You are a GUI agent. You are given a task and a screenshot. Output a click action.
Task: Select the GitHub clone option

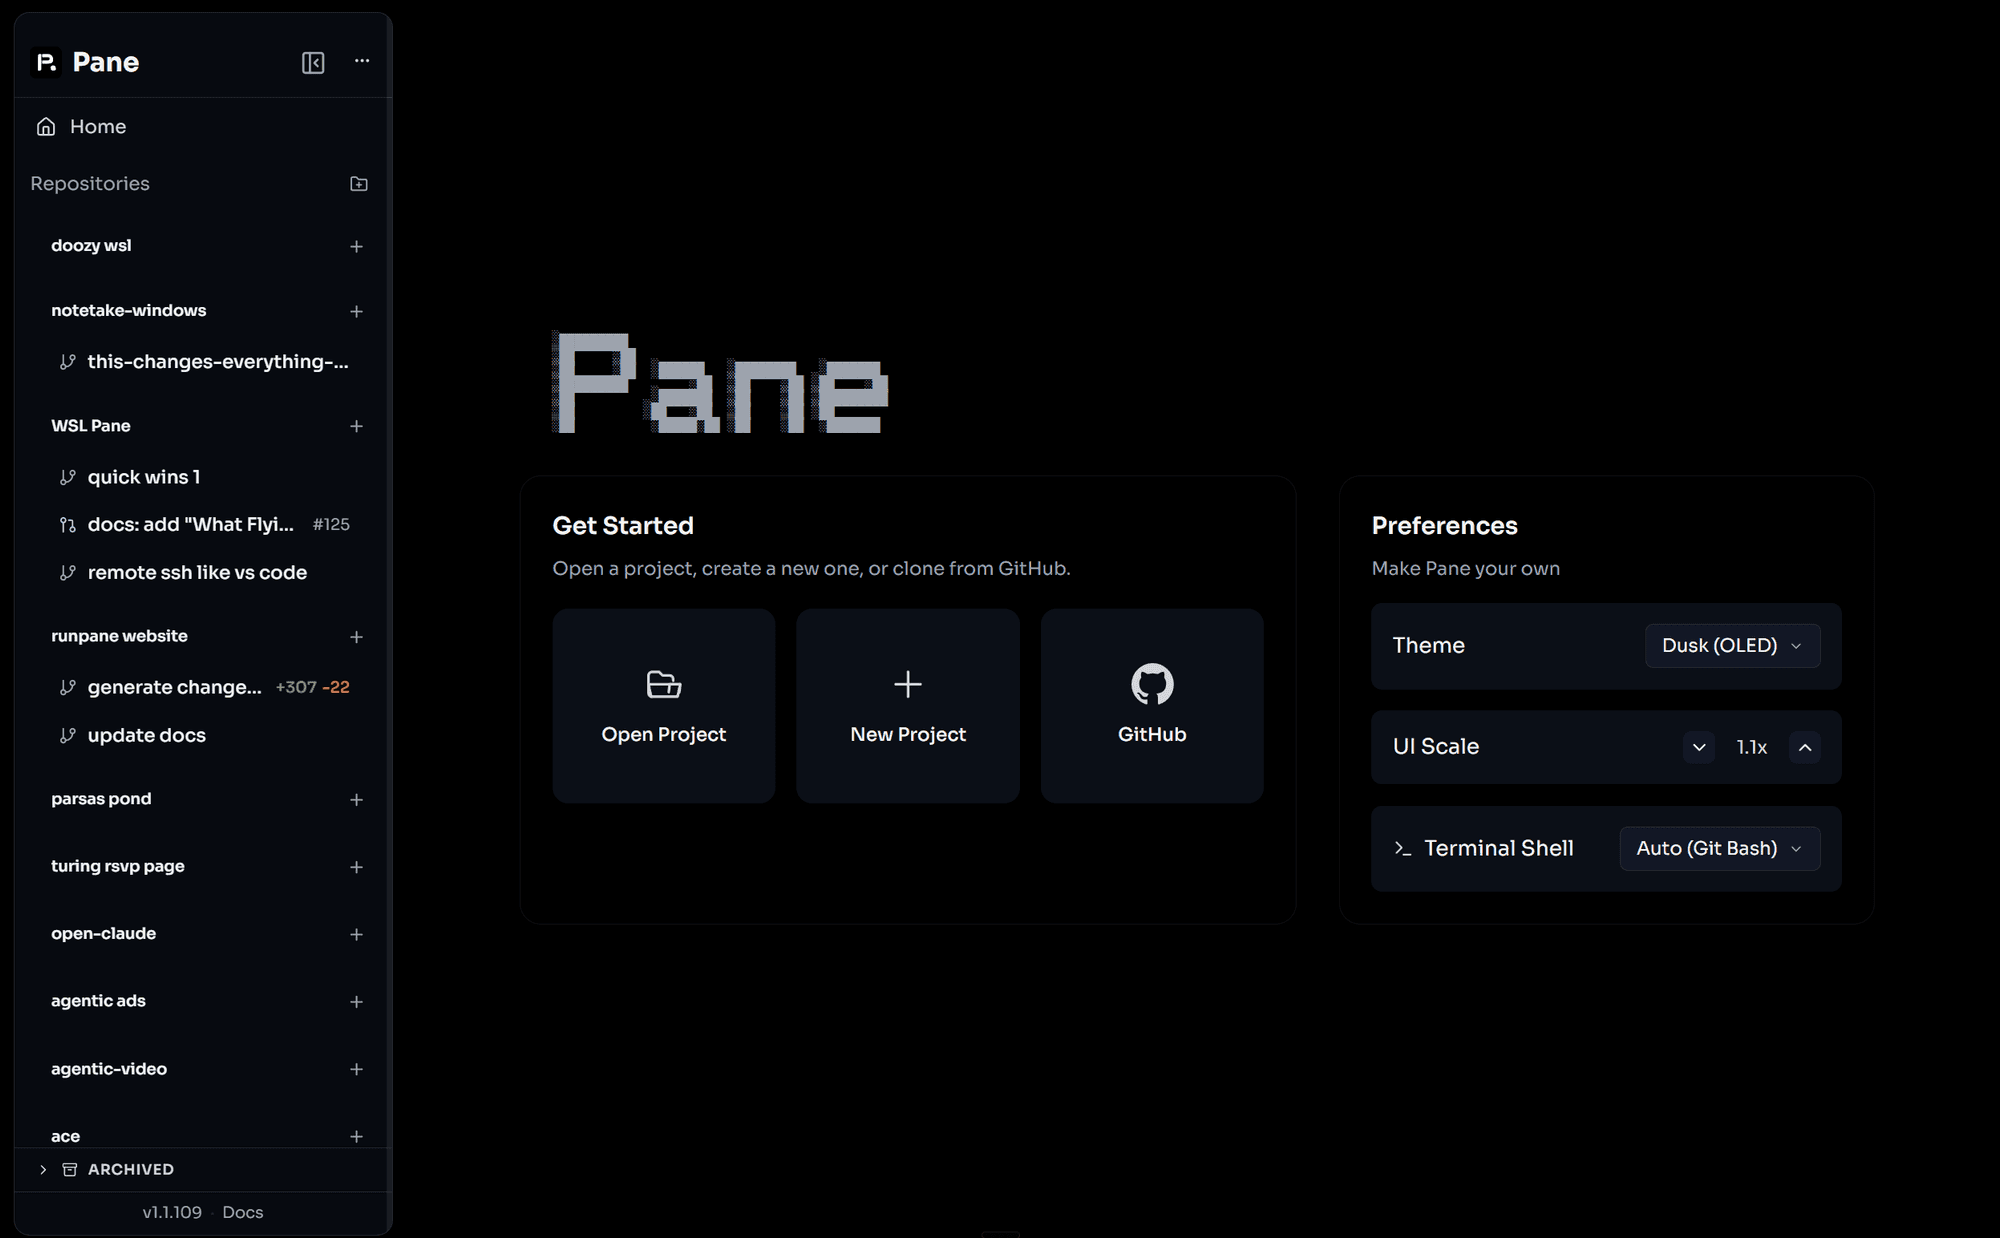pyautogui.click(x=1151, y=706)
